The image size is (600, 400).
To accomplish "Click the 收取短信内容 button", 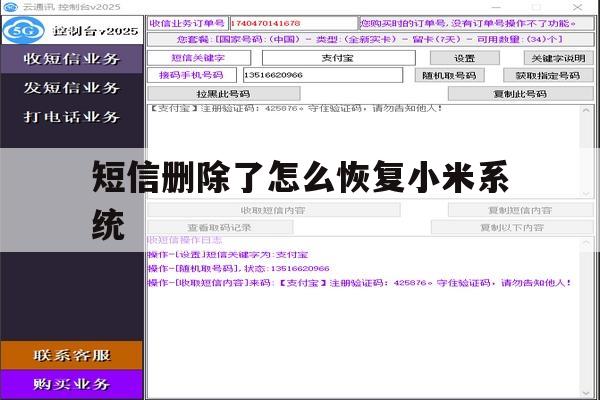I will point(273,210).
